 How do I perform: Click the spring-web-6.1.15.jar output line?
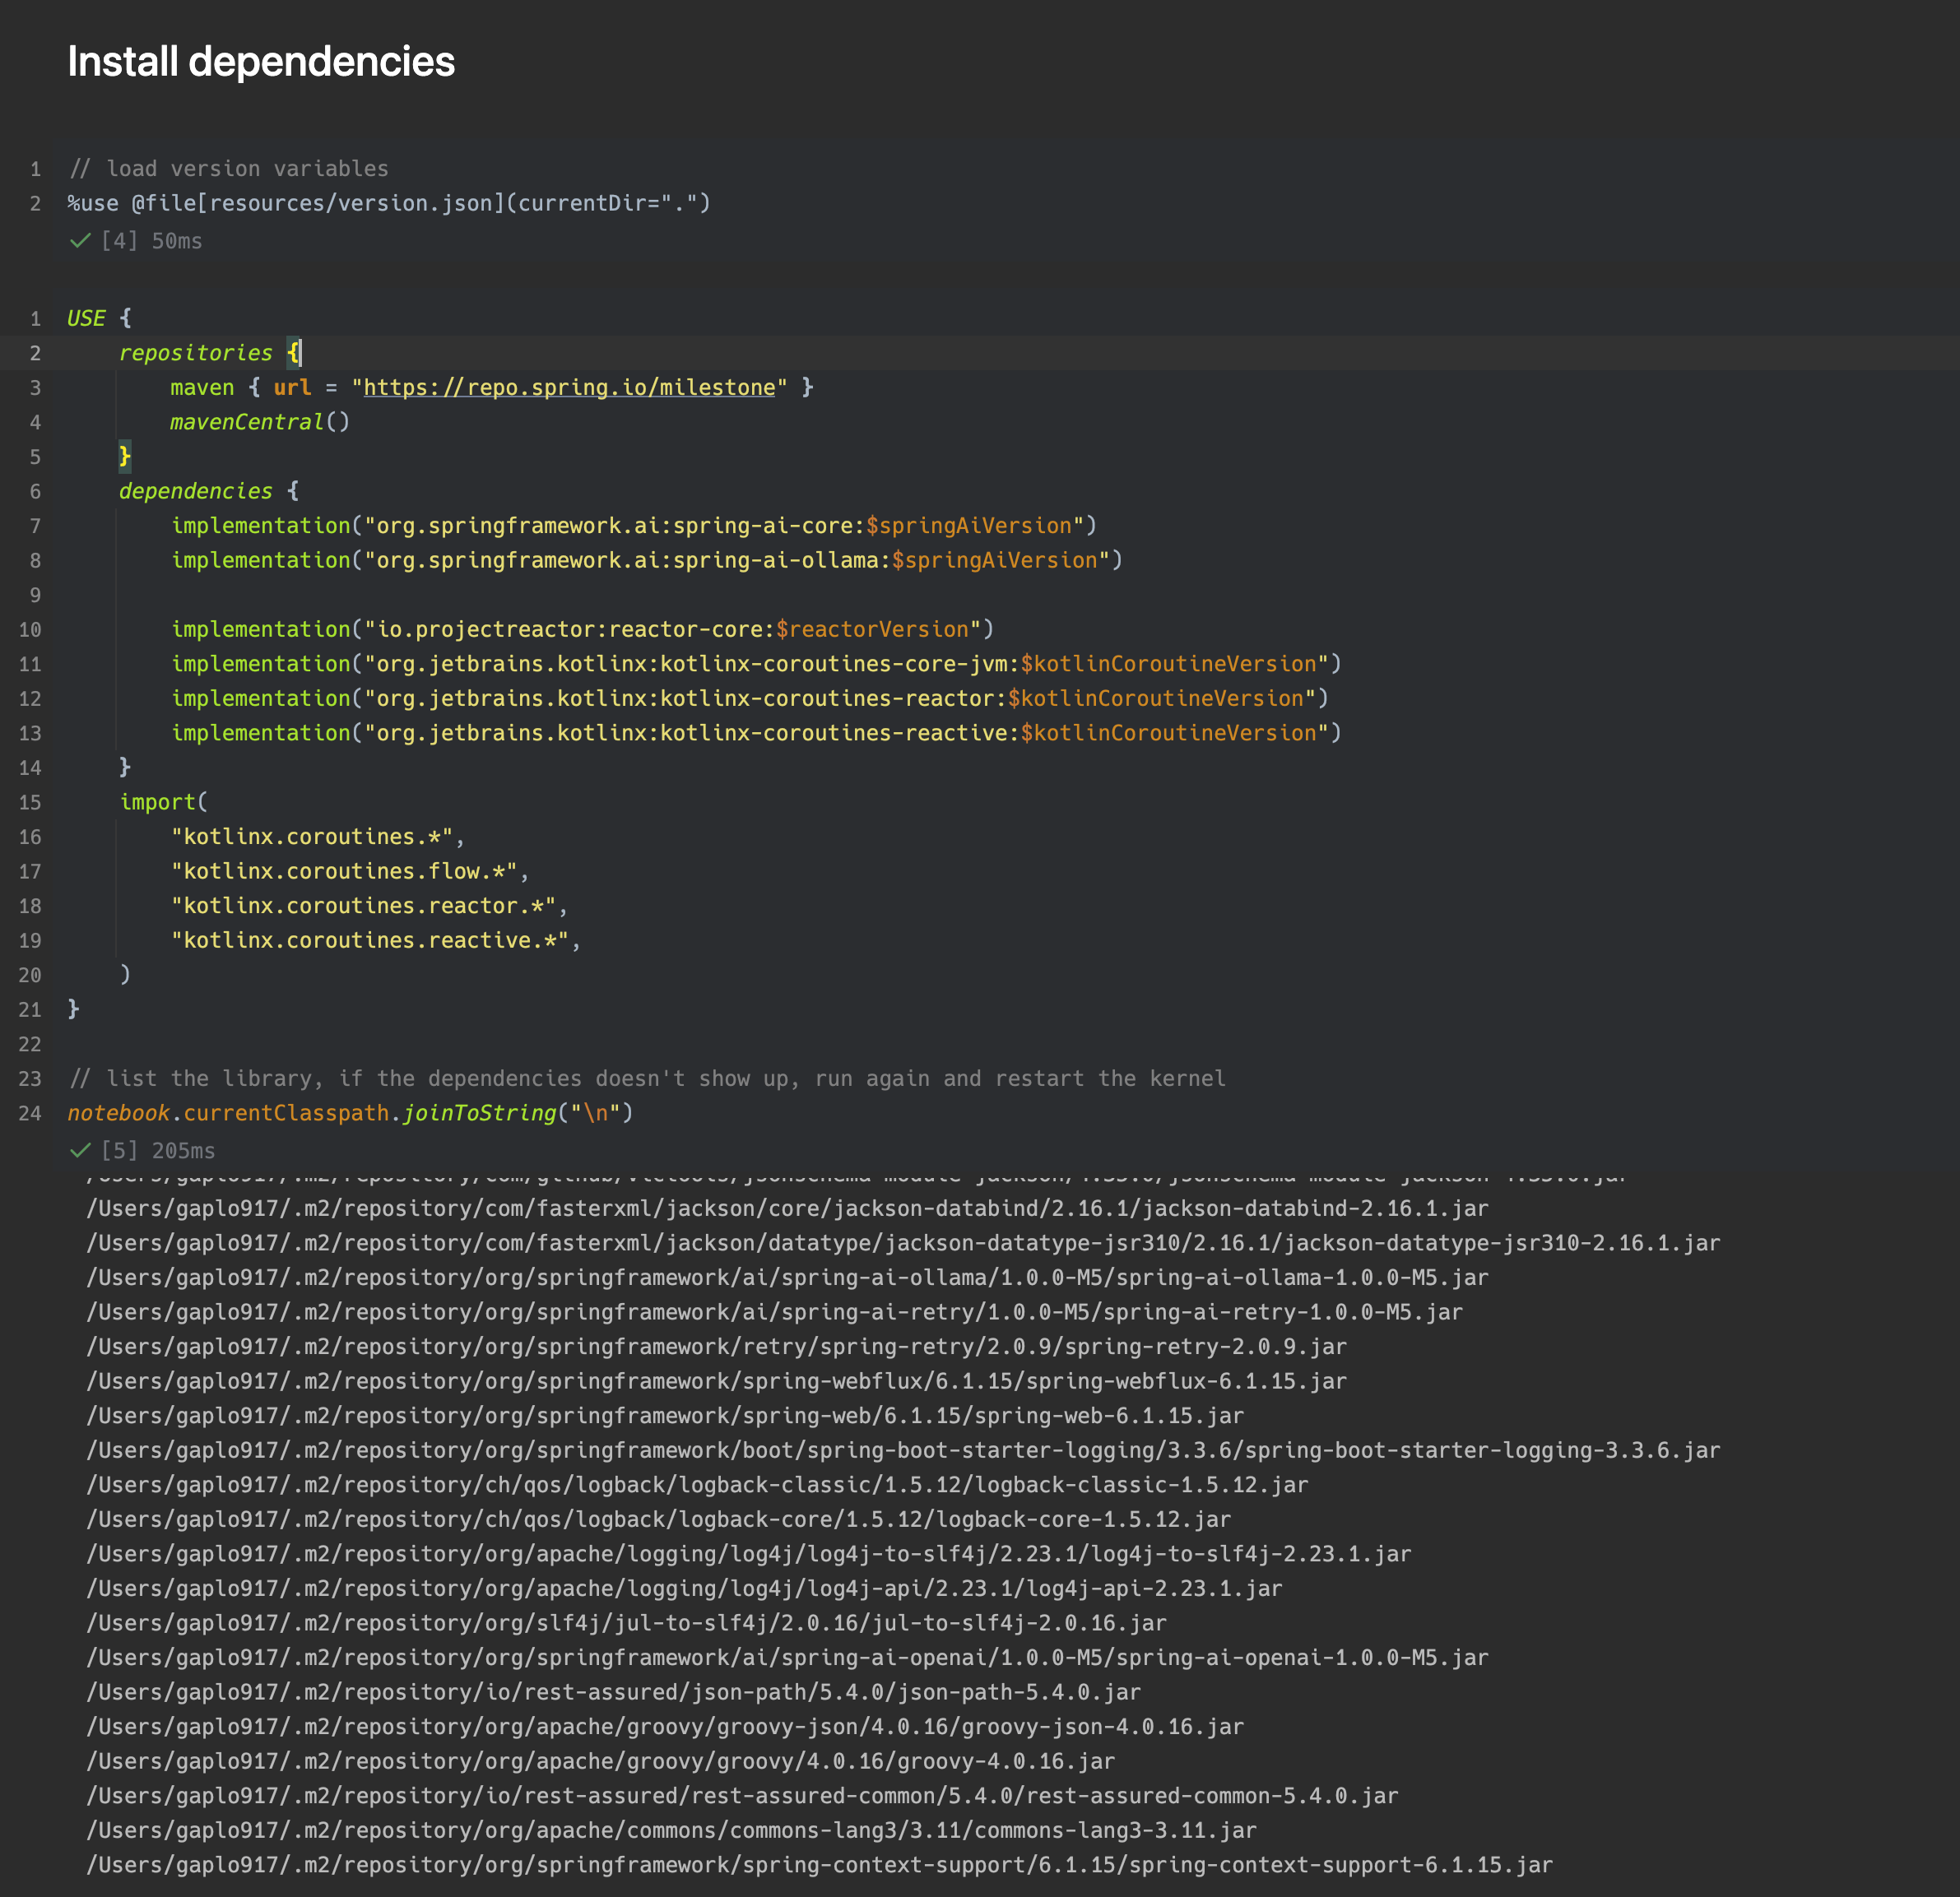pyautogui.click(x=665, y=1416)
